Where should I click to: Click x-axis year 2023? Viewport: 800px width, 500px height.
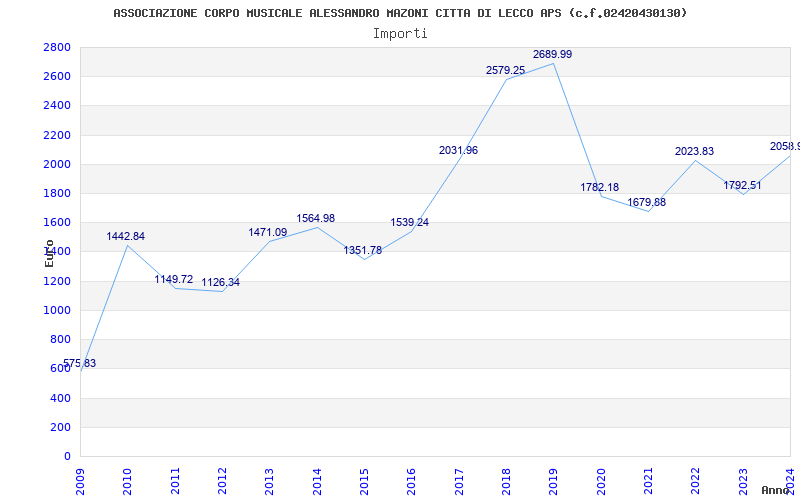click(743, 481)
